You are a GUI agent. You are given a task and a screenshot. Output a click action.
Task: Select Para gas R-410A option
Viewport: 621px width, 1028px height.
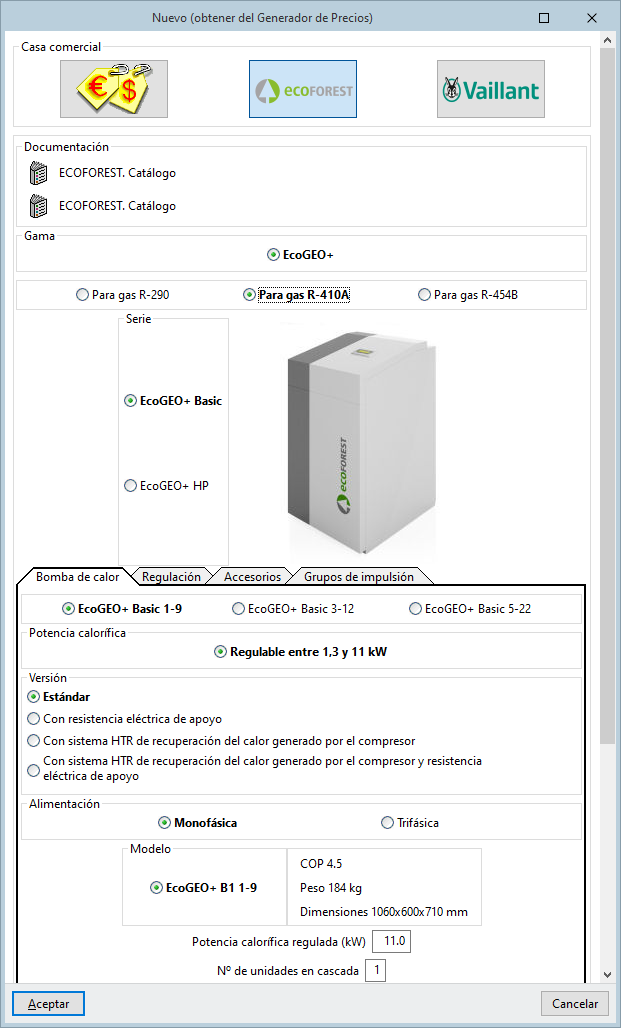click(296, 295)
